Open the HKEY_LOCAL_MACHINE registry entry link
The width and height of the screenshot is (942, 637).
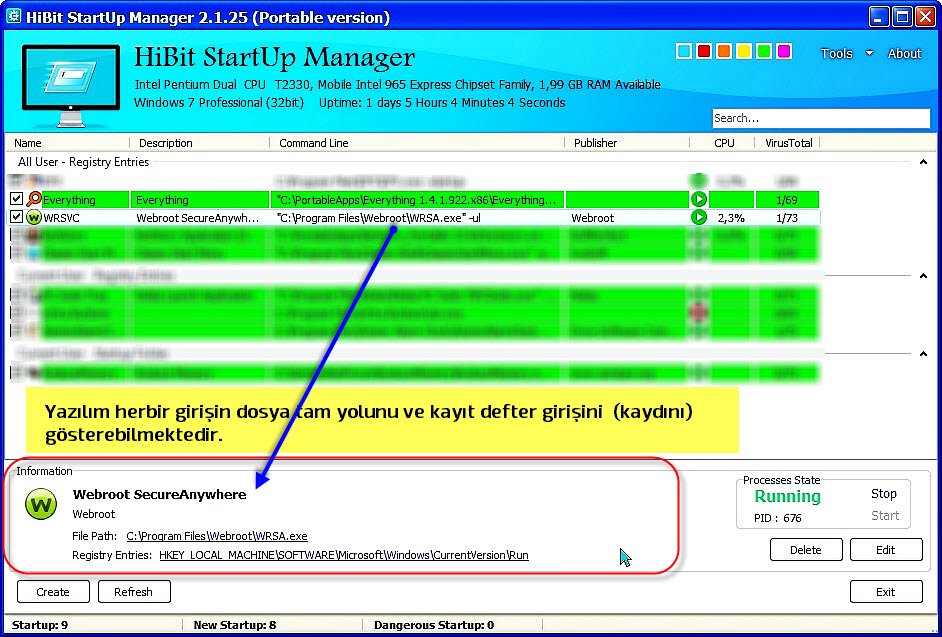[x=344, y=555]
